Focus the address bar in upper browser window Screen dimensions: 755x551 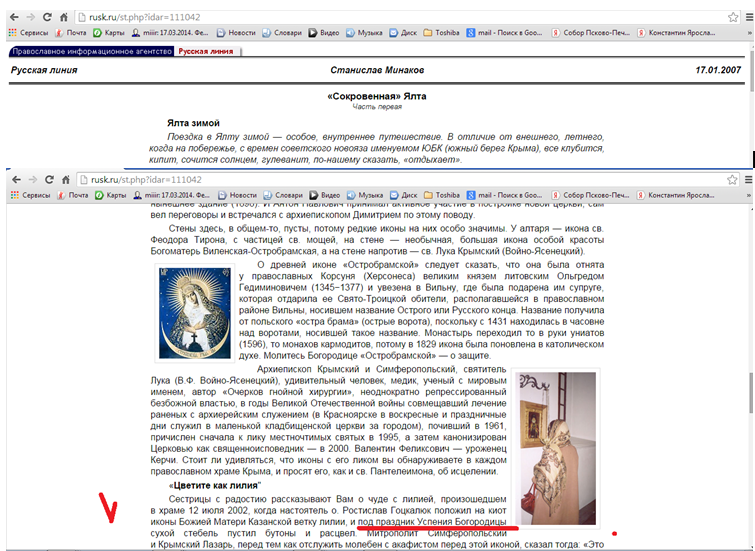pos(407,17)
